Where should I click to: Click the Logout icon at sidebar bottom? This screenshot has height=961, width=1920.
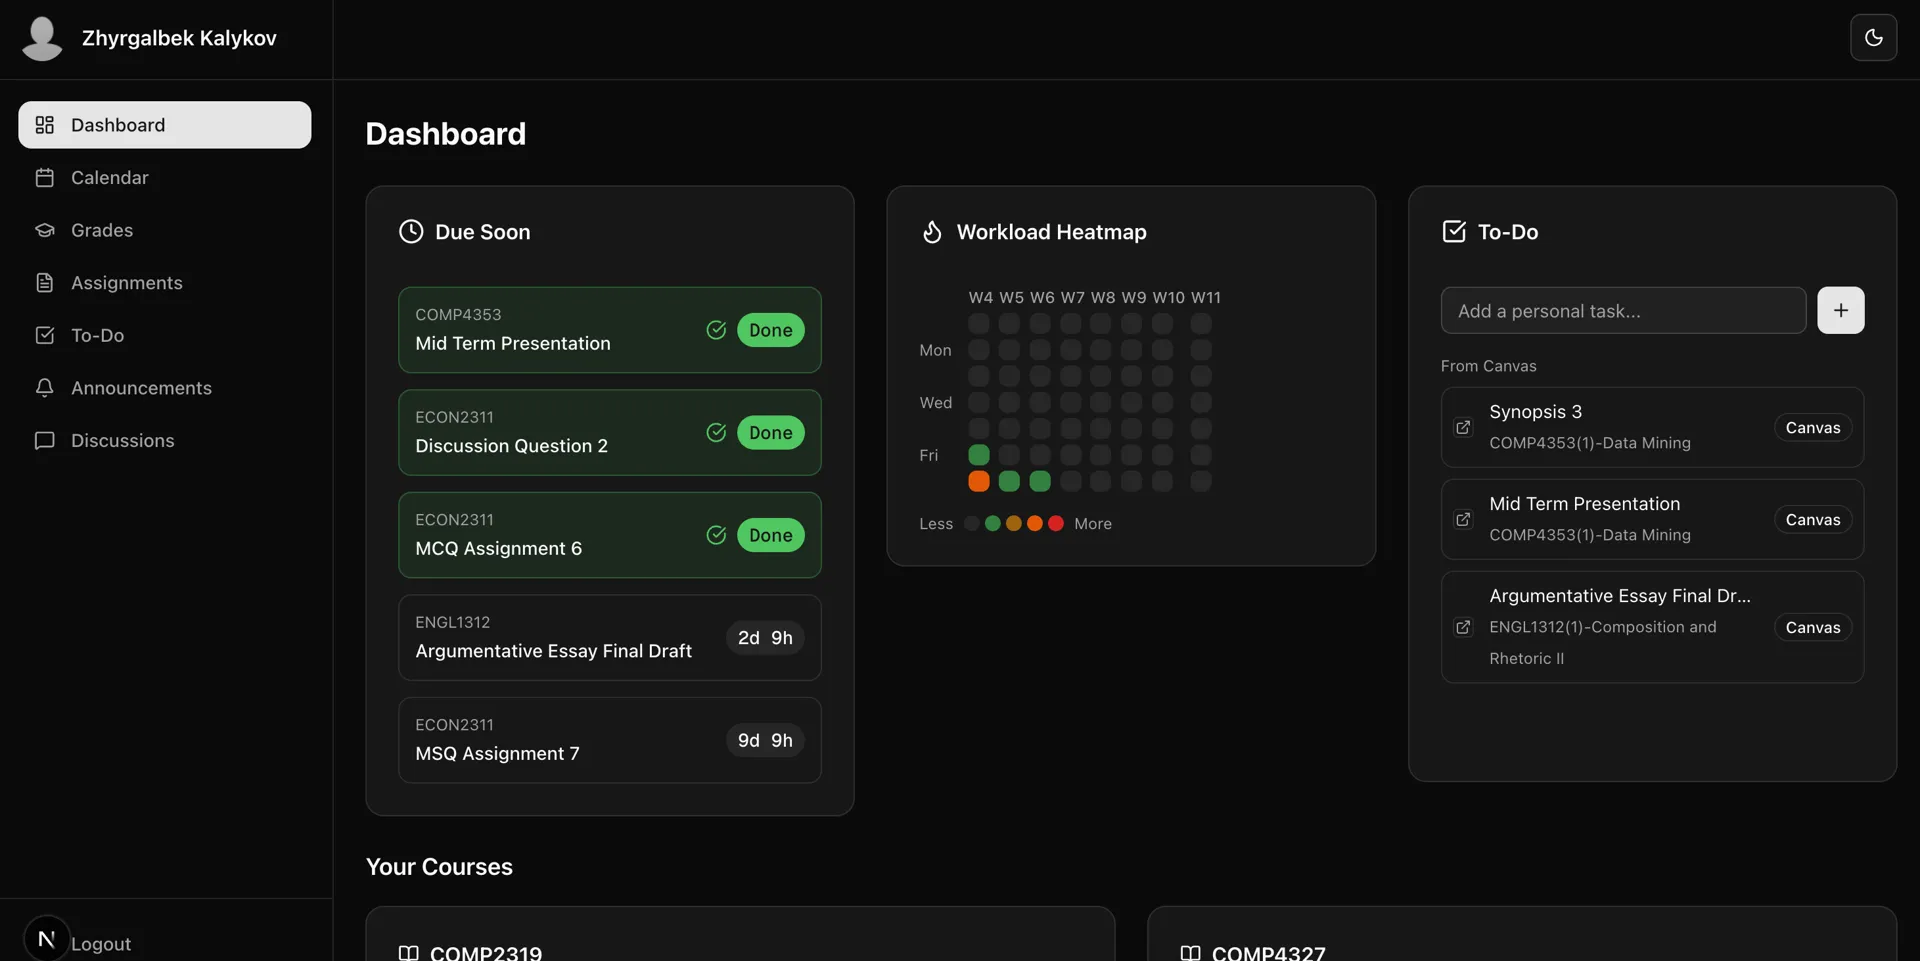coord(44,940)
